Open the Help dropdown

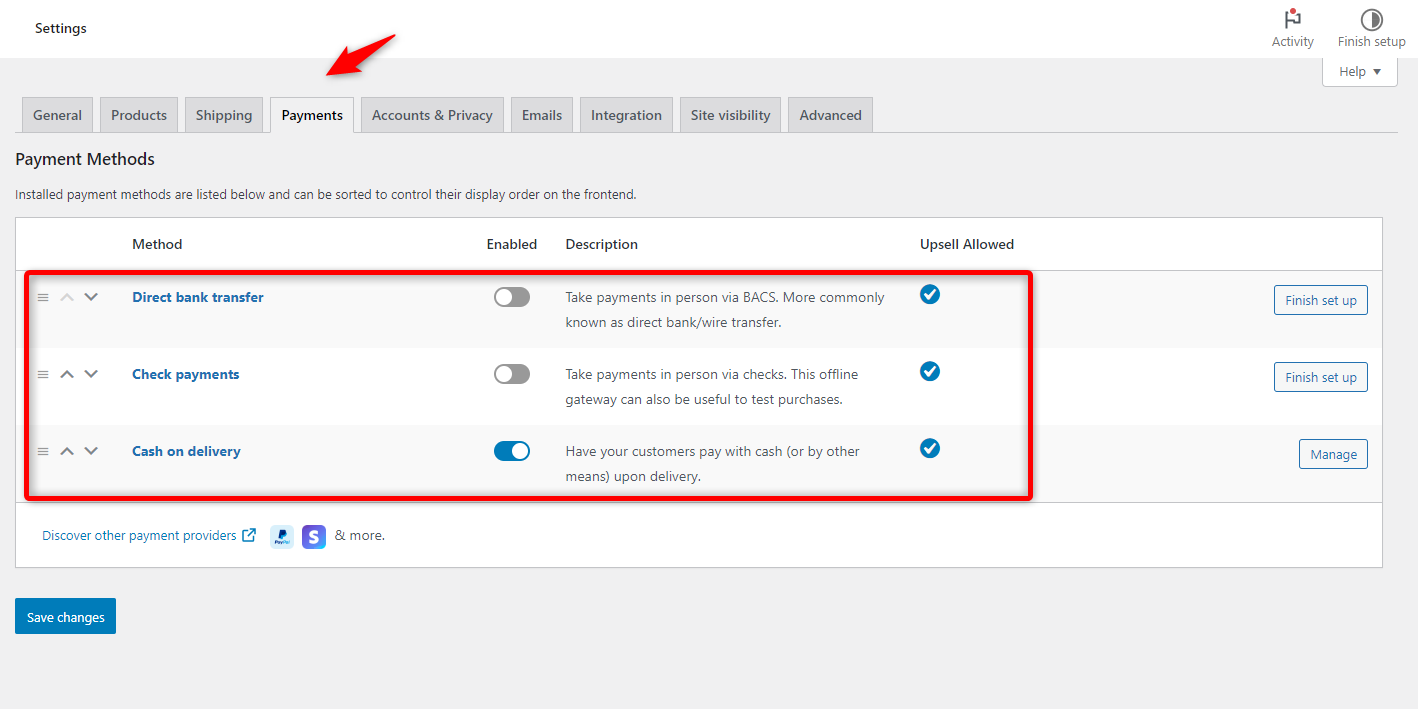1359,71
